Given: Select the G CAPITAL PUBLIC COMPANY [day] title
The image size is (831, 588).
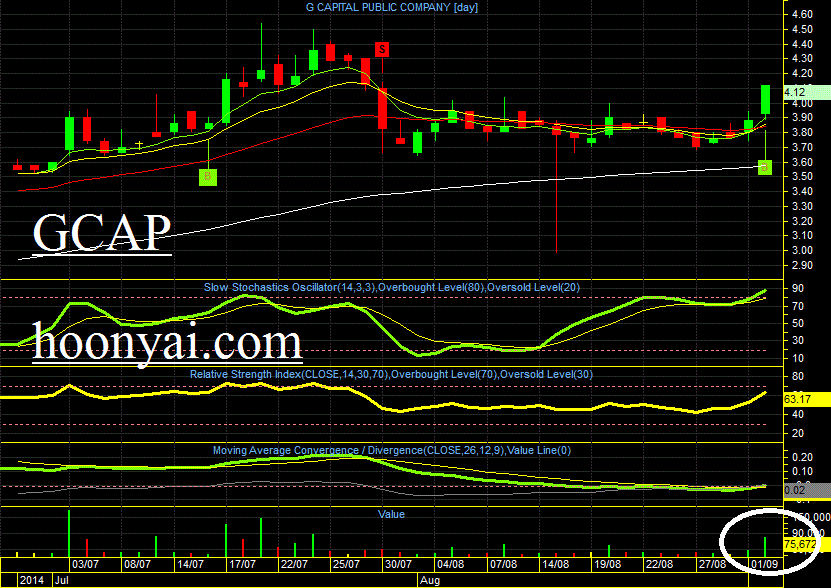Looking at the screenshot, I should 392,7.
